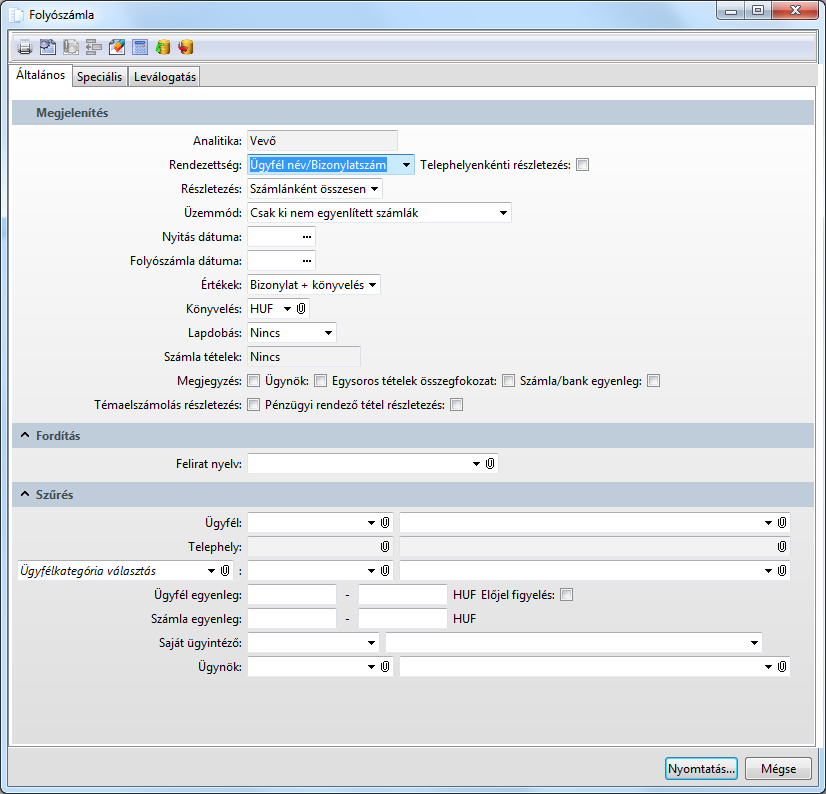826x794 pixels.
Task: Click the paperclip icon beside Felirat nyelv
Action: [490, 464]
